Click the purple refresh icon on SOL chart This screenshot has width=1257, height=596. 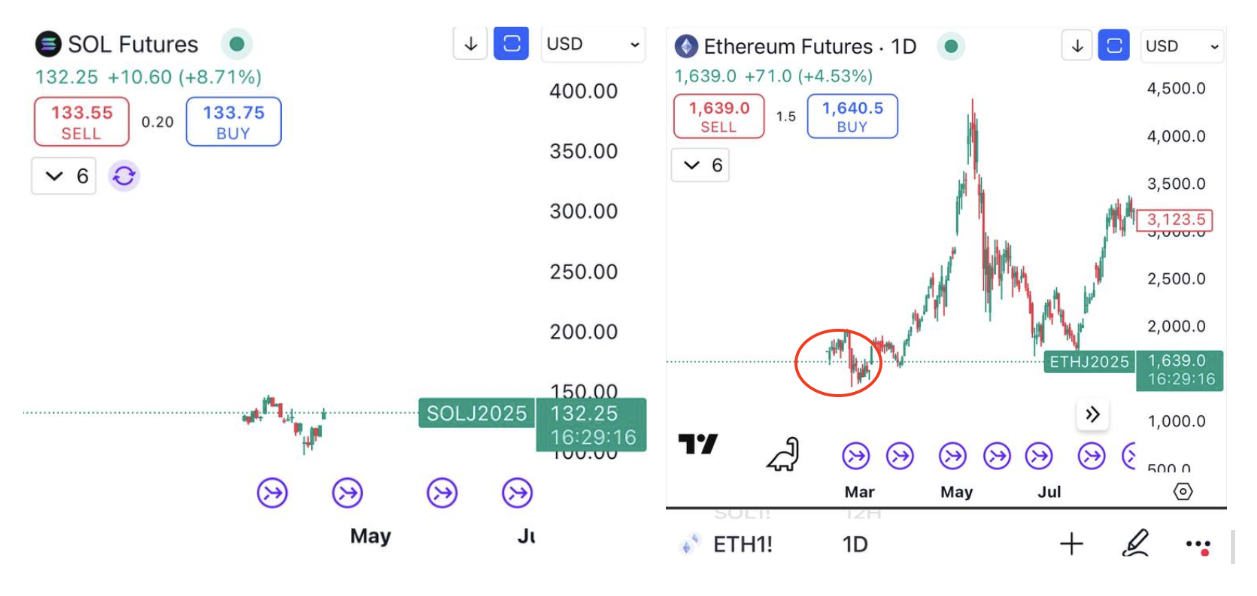pos(124,177)
